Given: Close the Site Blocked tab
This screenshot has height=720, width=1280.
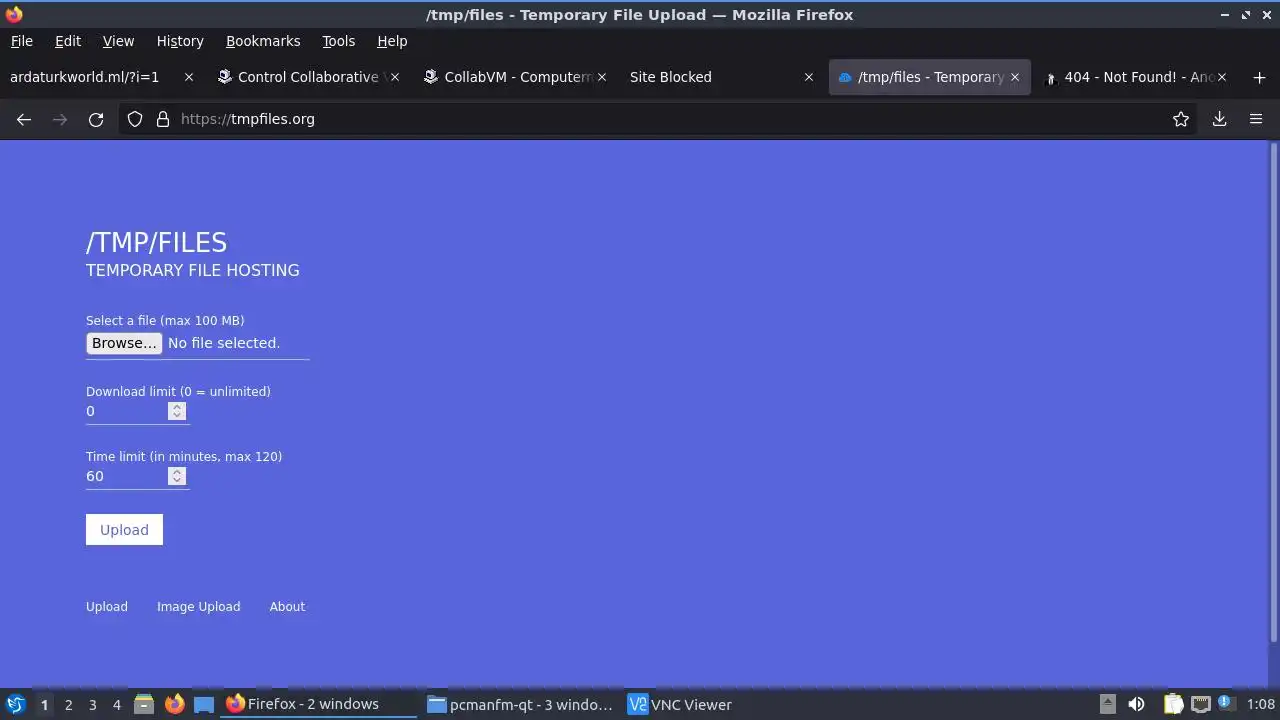Looking at the screenshot, I should 809,77.
